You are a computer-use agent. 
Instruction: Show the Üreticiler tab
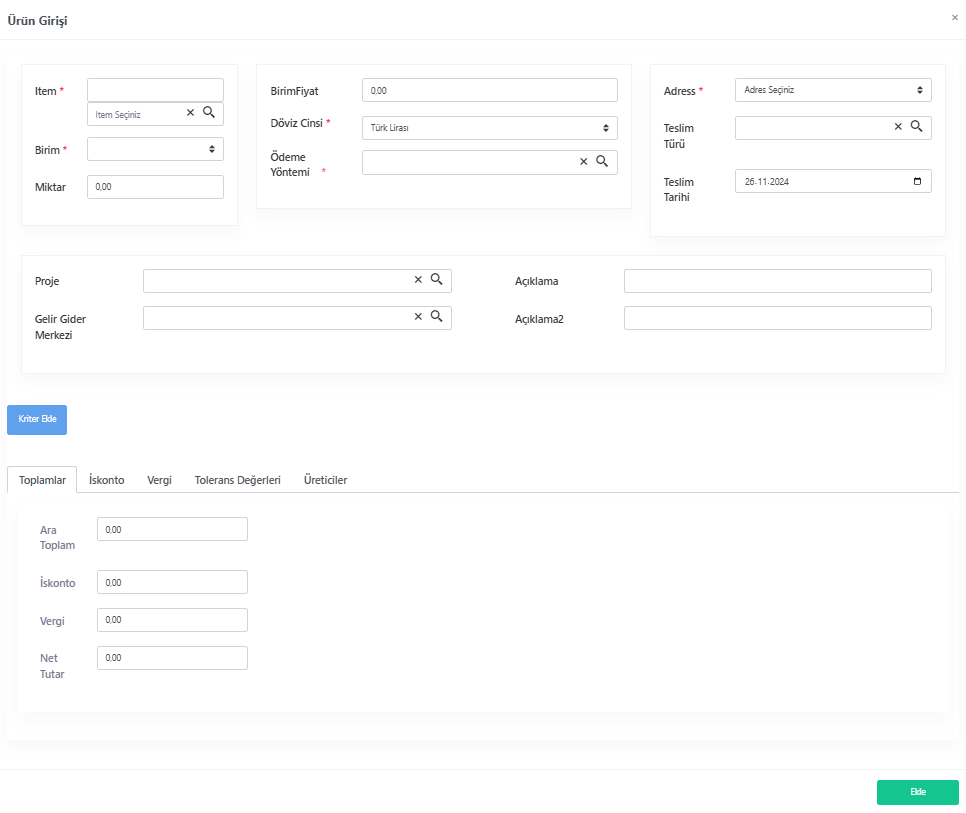coord(325,480)
